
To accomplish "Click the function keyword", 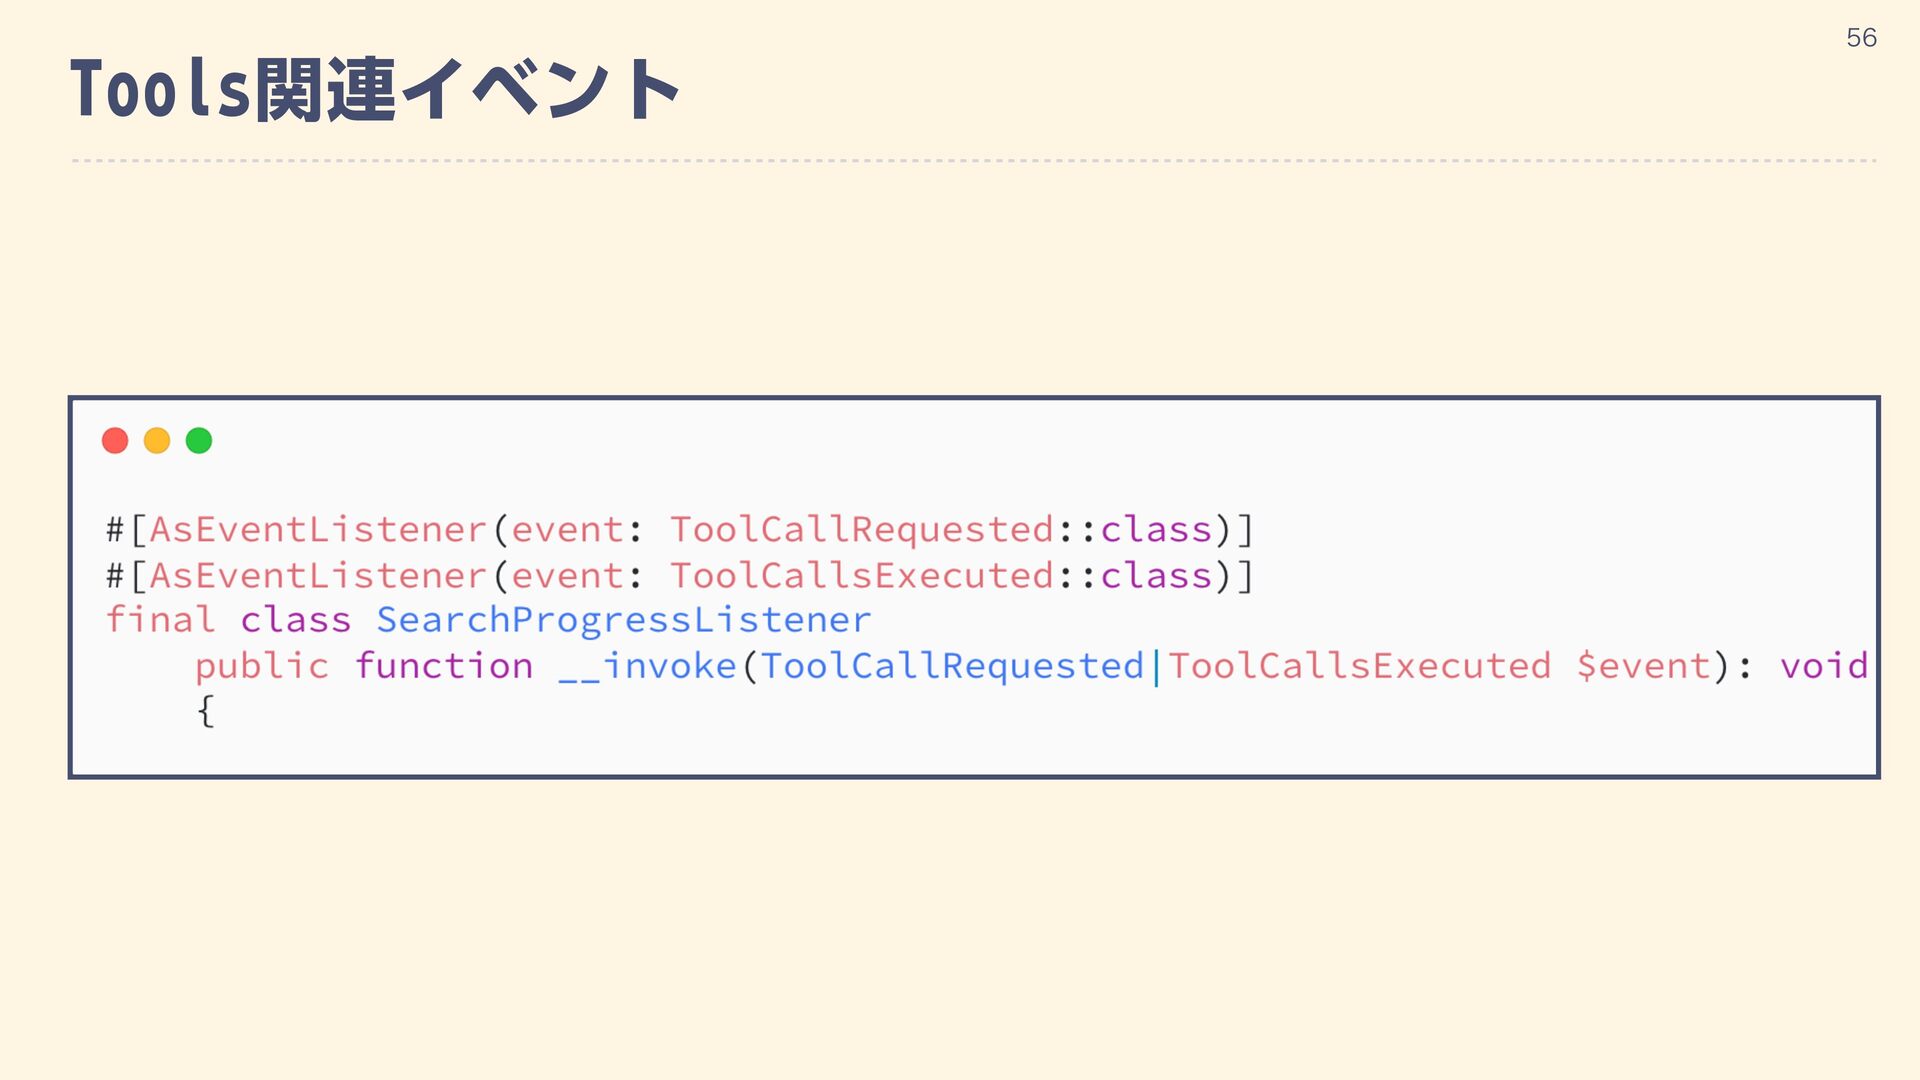I will [x=444, y=666].
